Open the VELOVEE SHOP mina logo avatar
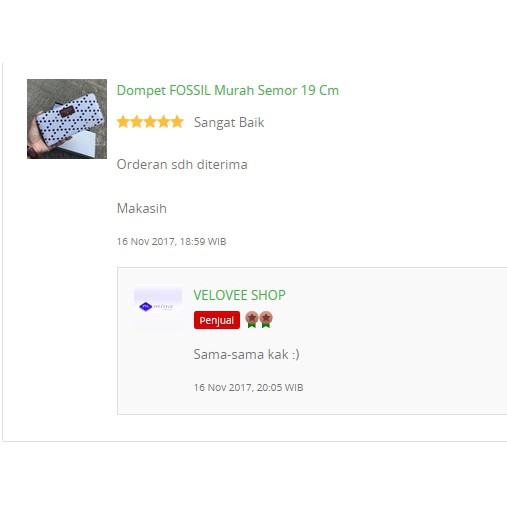This screenshot has height=507, width=507. click(158, 307)
